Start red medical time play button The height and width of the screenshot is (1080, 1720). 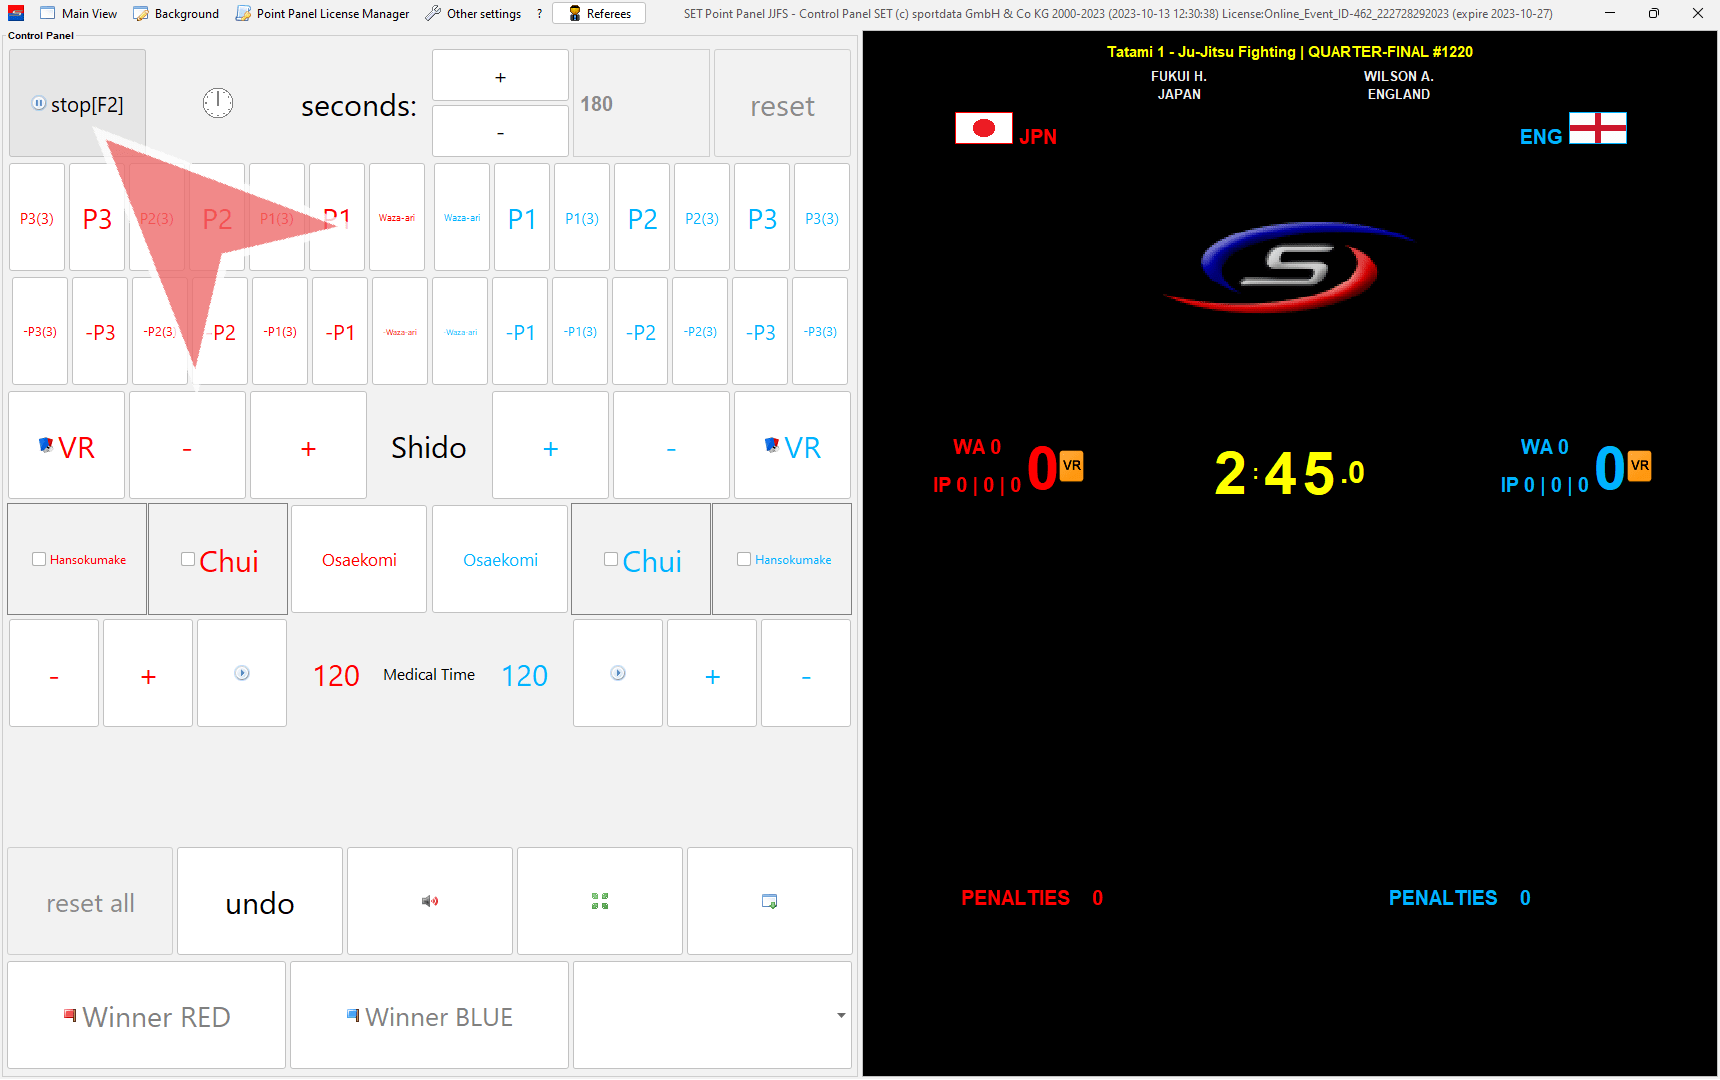click(242, 673)
